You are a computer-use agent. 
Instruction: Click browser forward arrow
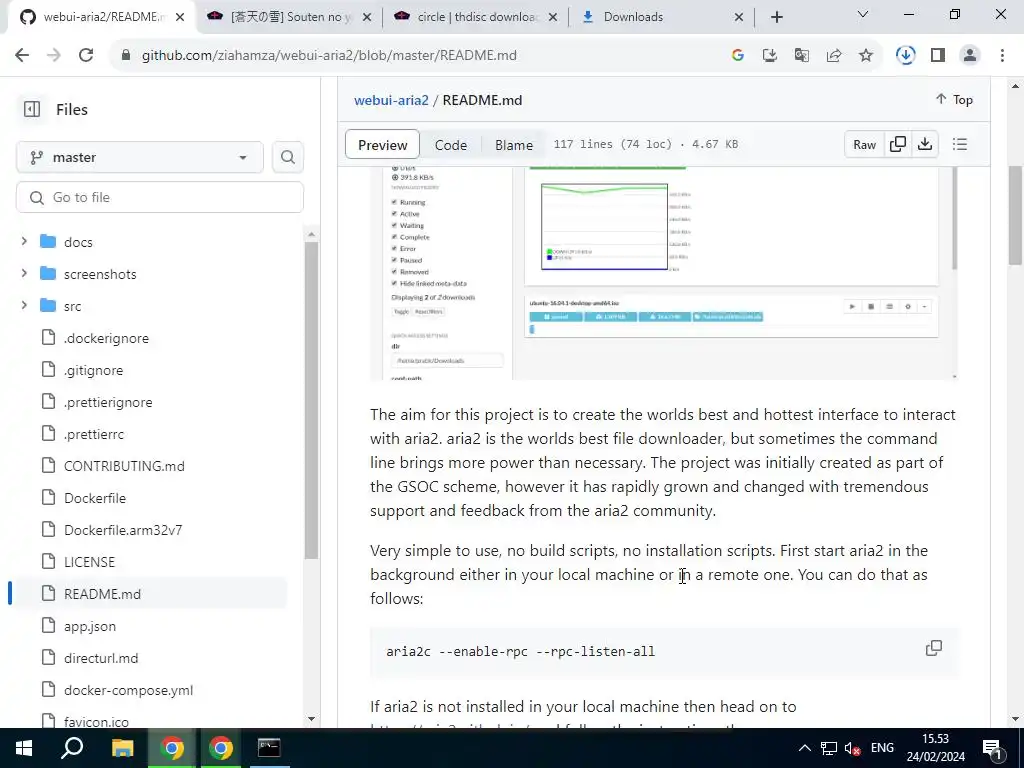click(54, 56)
